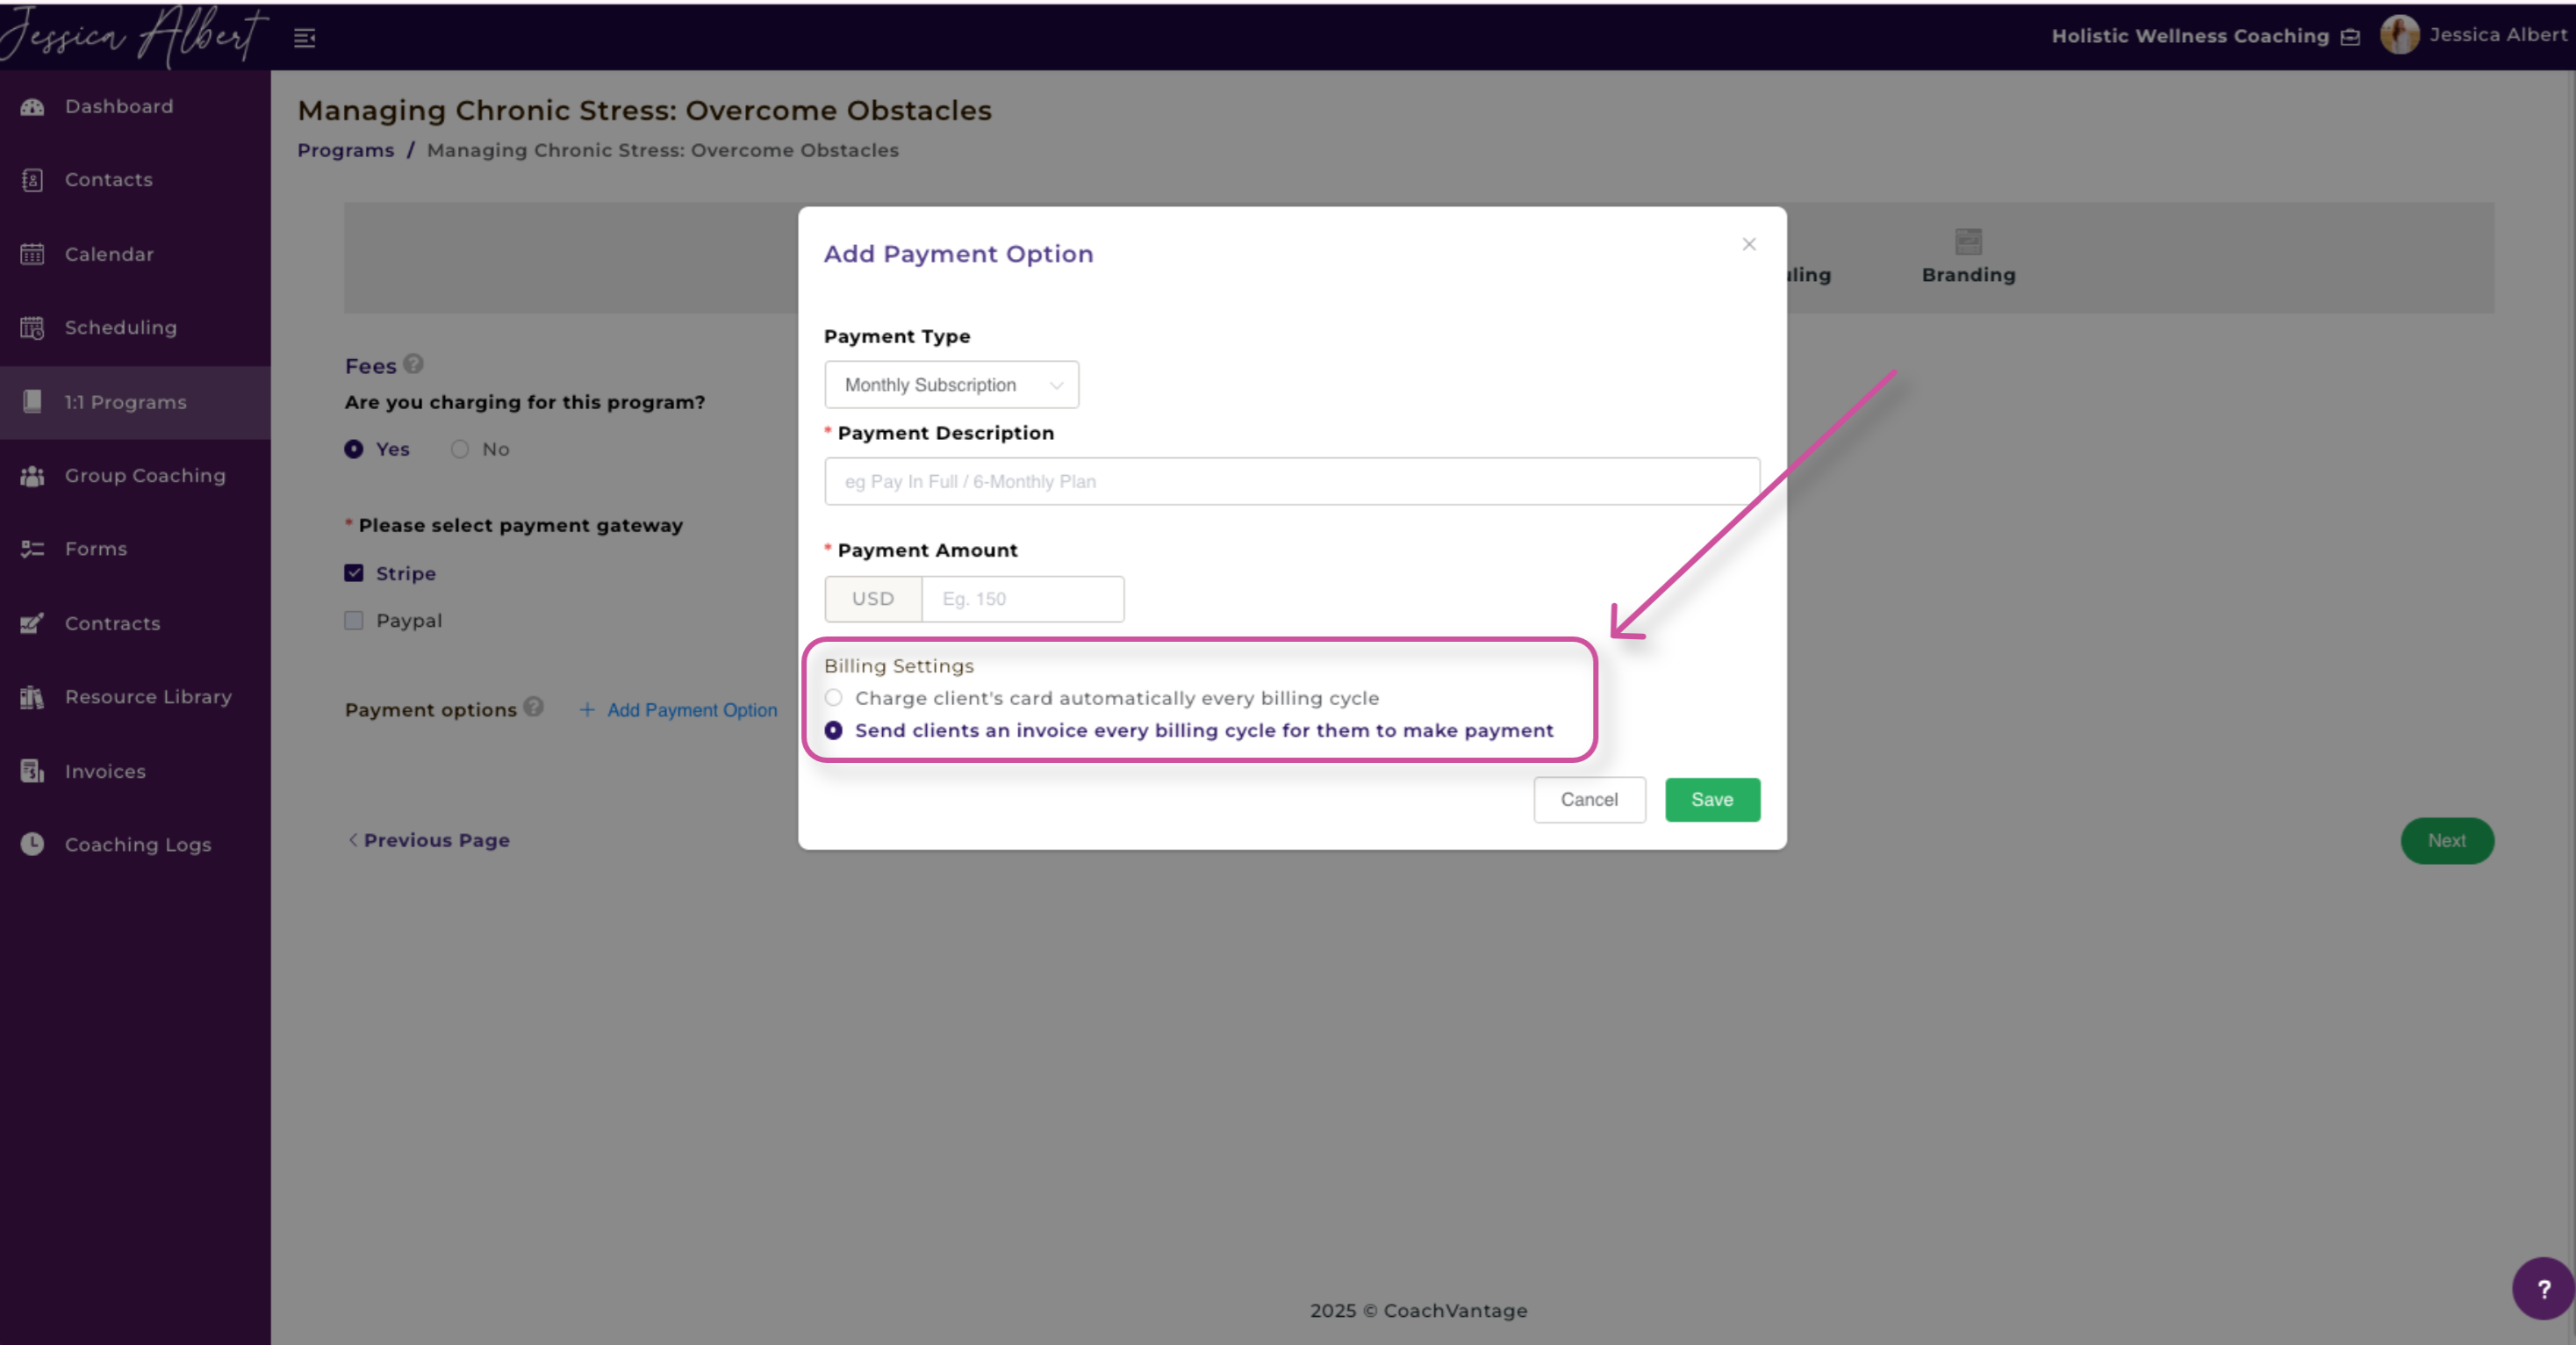Image resolution: width=2576 pixels, height=1345 pixels.
Task: Focus the Payment Description field
Action: click(1292, 482)
